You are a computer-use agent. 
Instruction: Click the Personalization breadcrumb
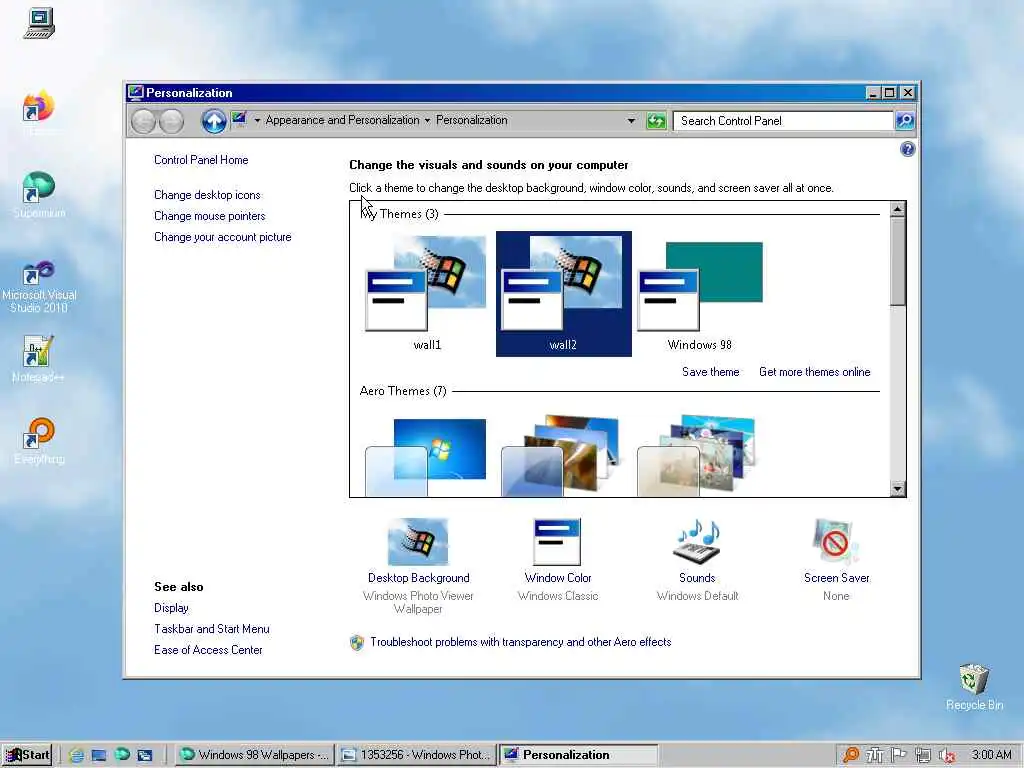pos(472,120)
